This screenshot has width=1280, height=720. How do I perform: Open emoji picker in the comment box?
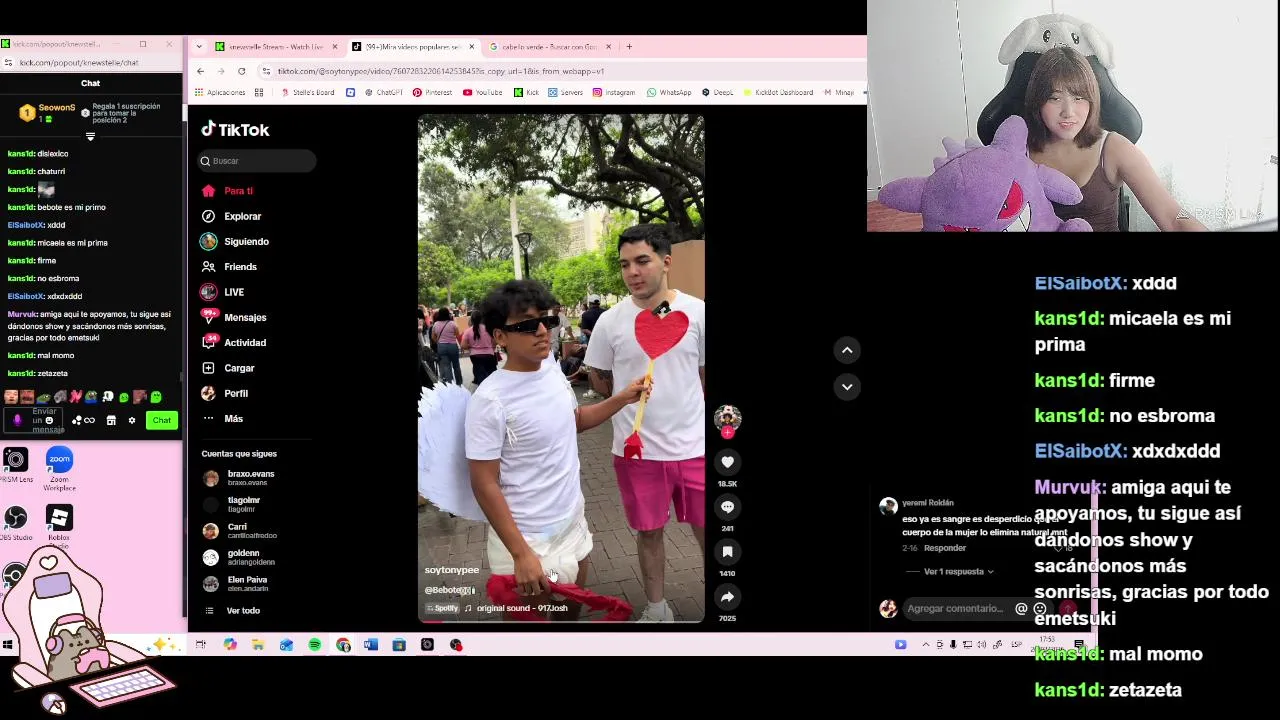point(1040,609)
